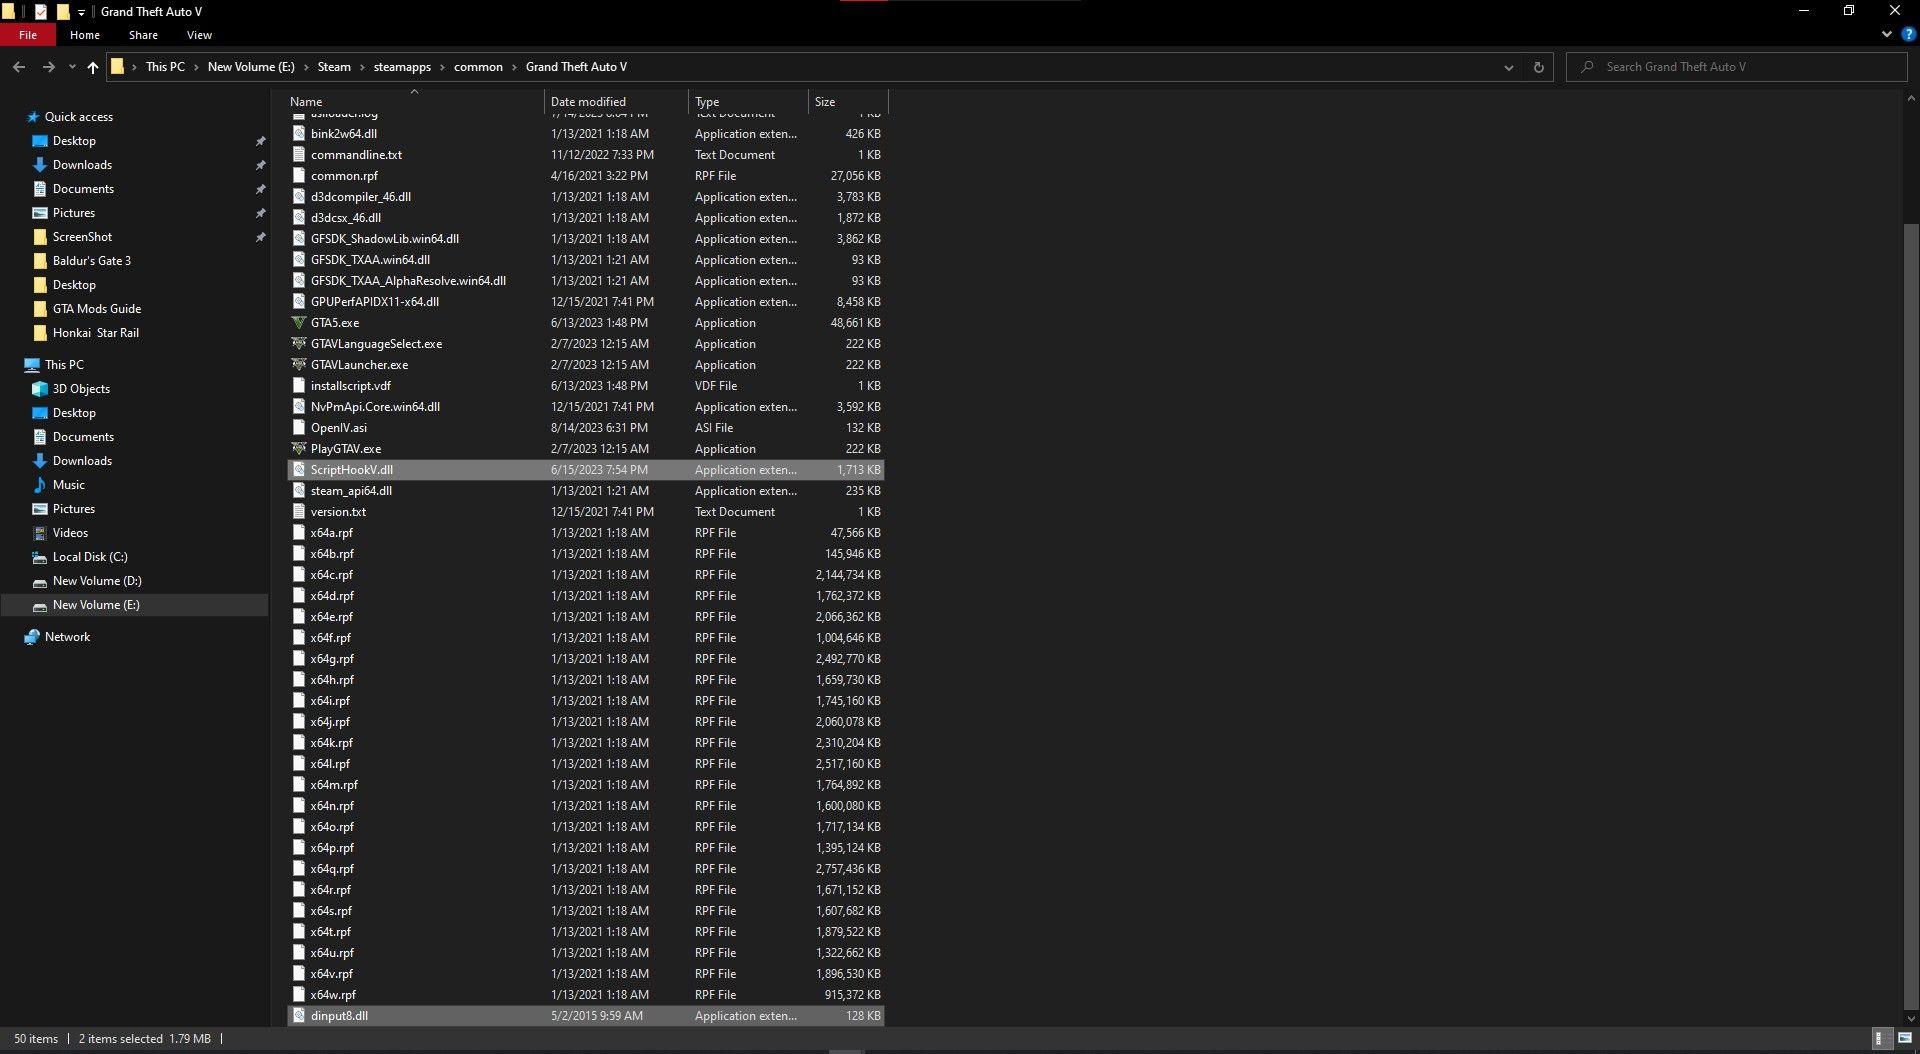This screenshot has width=1920, height=1054.
Task: Select the GTA5.exe application icon
Action: (298, 323)
